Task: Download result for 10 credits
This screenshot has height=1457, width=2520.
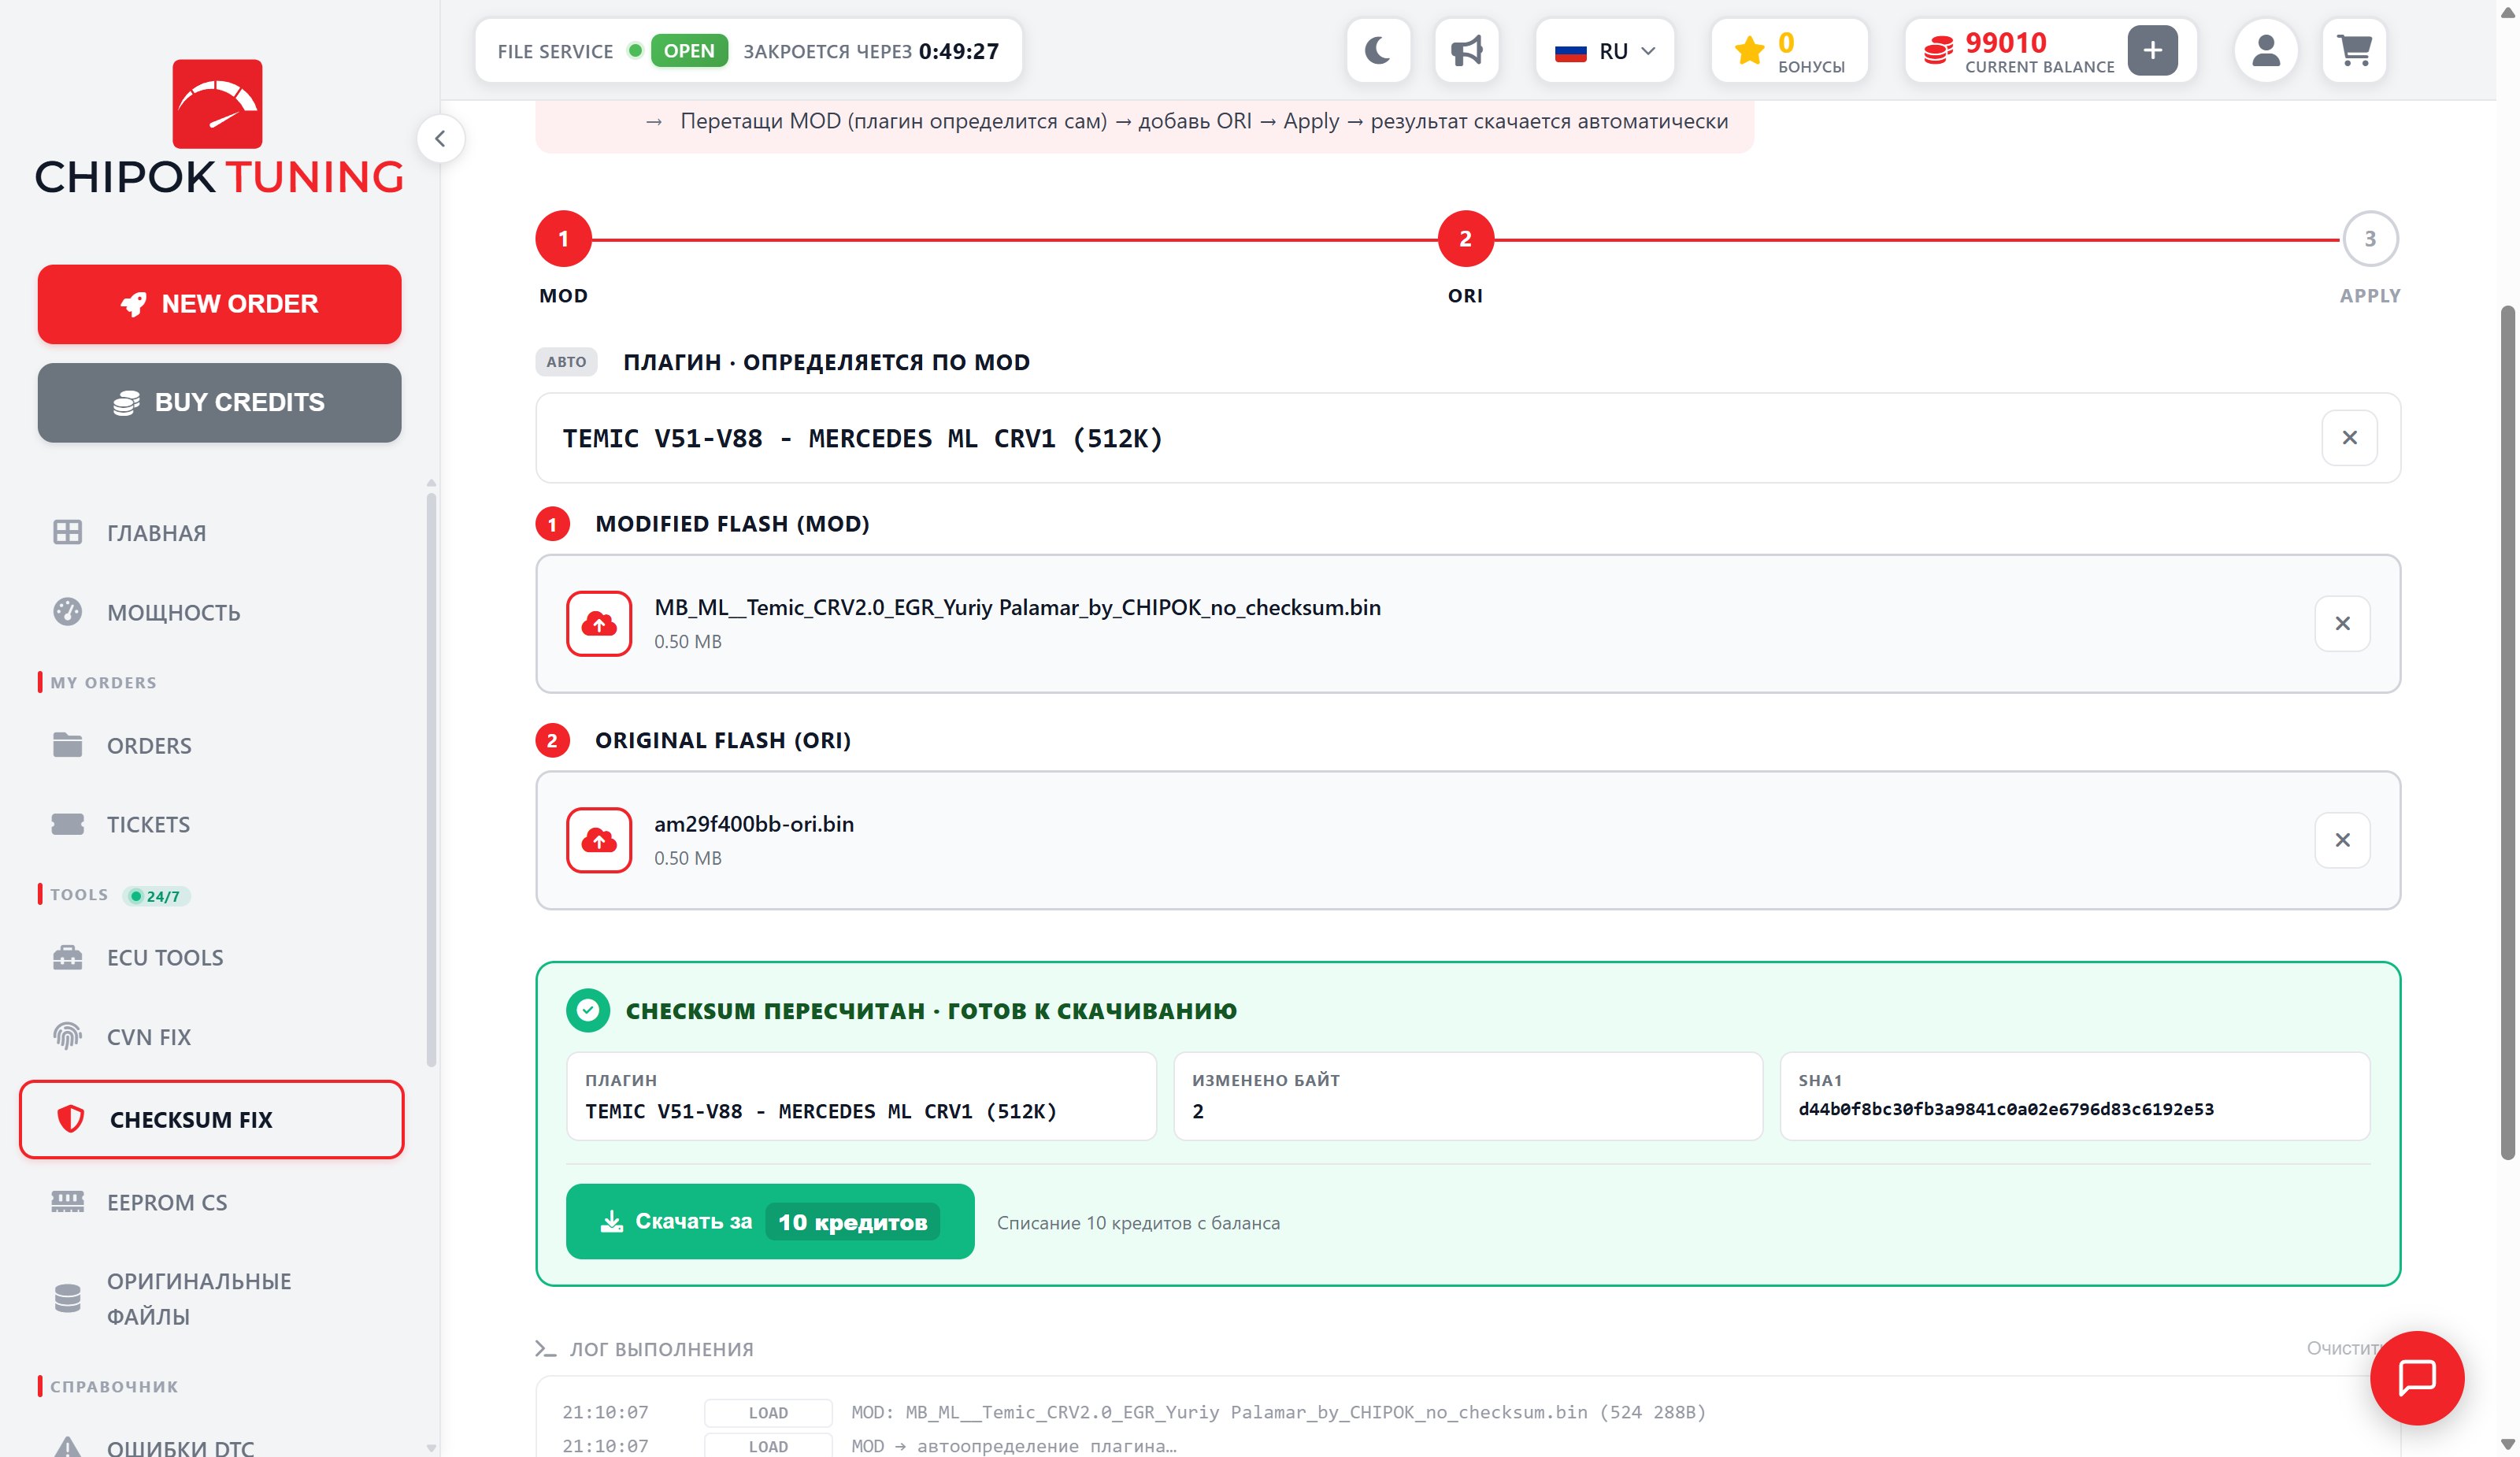Action: coord(770,1221)
